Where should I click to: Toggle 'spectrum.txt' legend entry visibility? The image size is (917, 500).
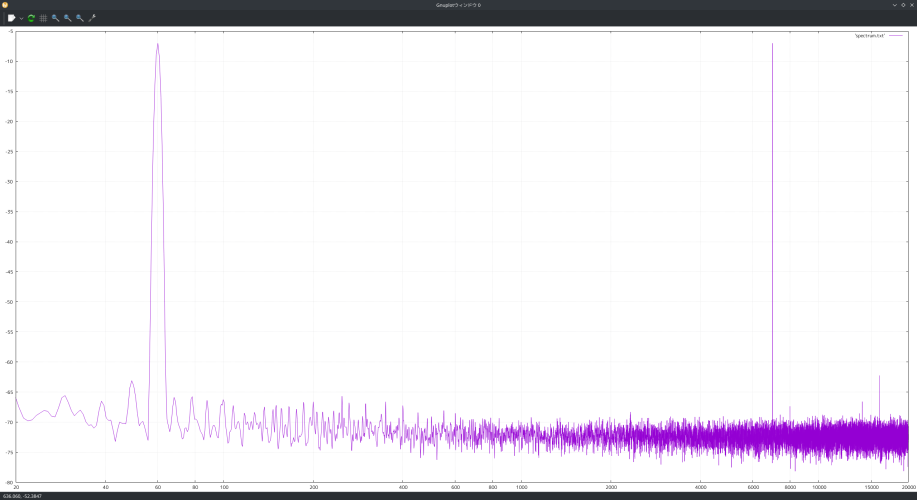pos(870,36)
